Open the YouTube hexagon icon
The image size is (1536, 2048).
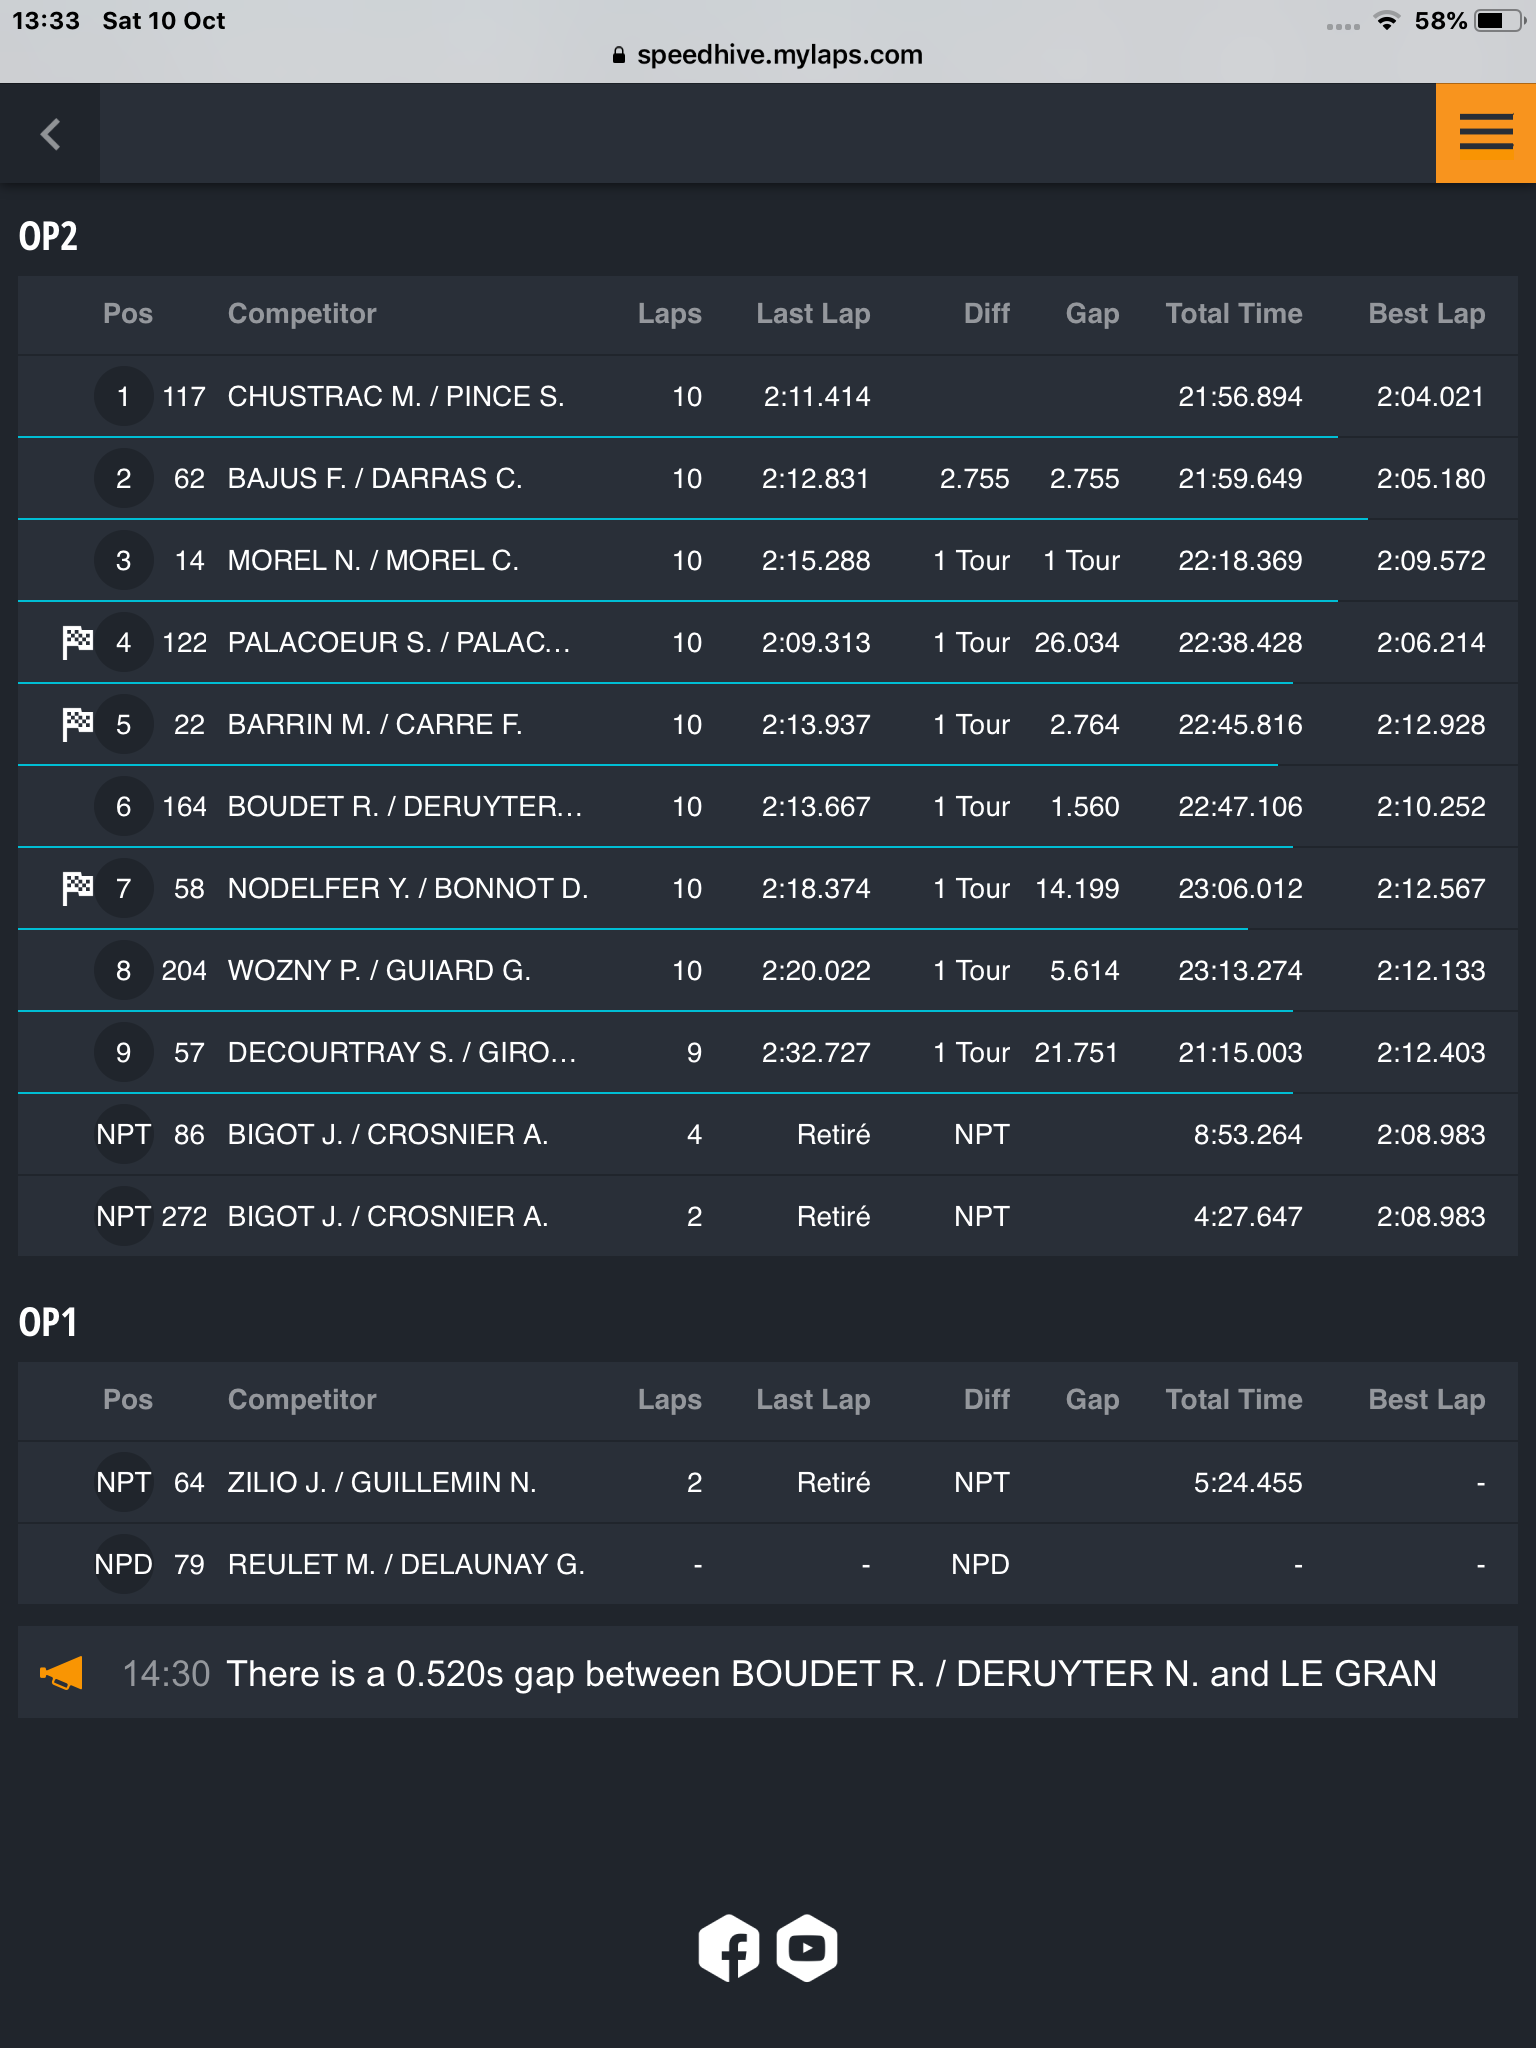807,1947
